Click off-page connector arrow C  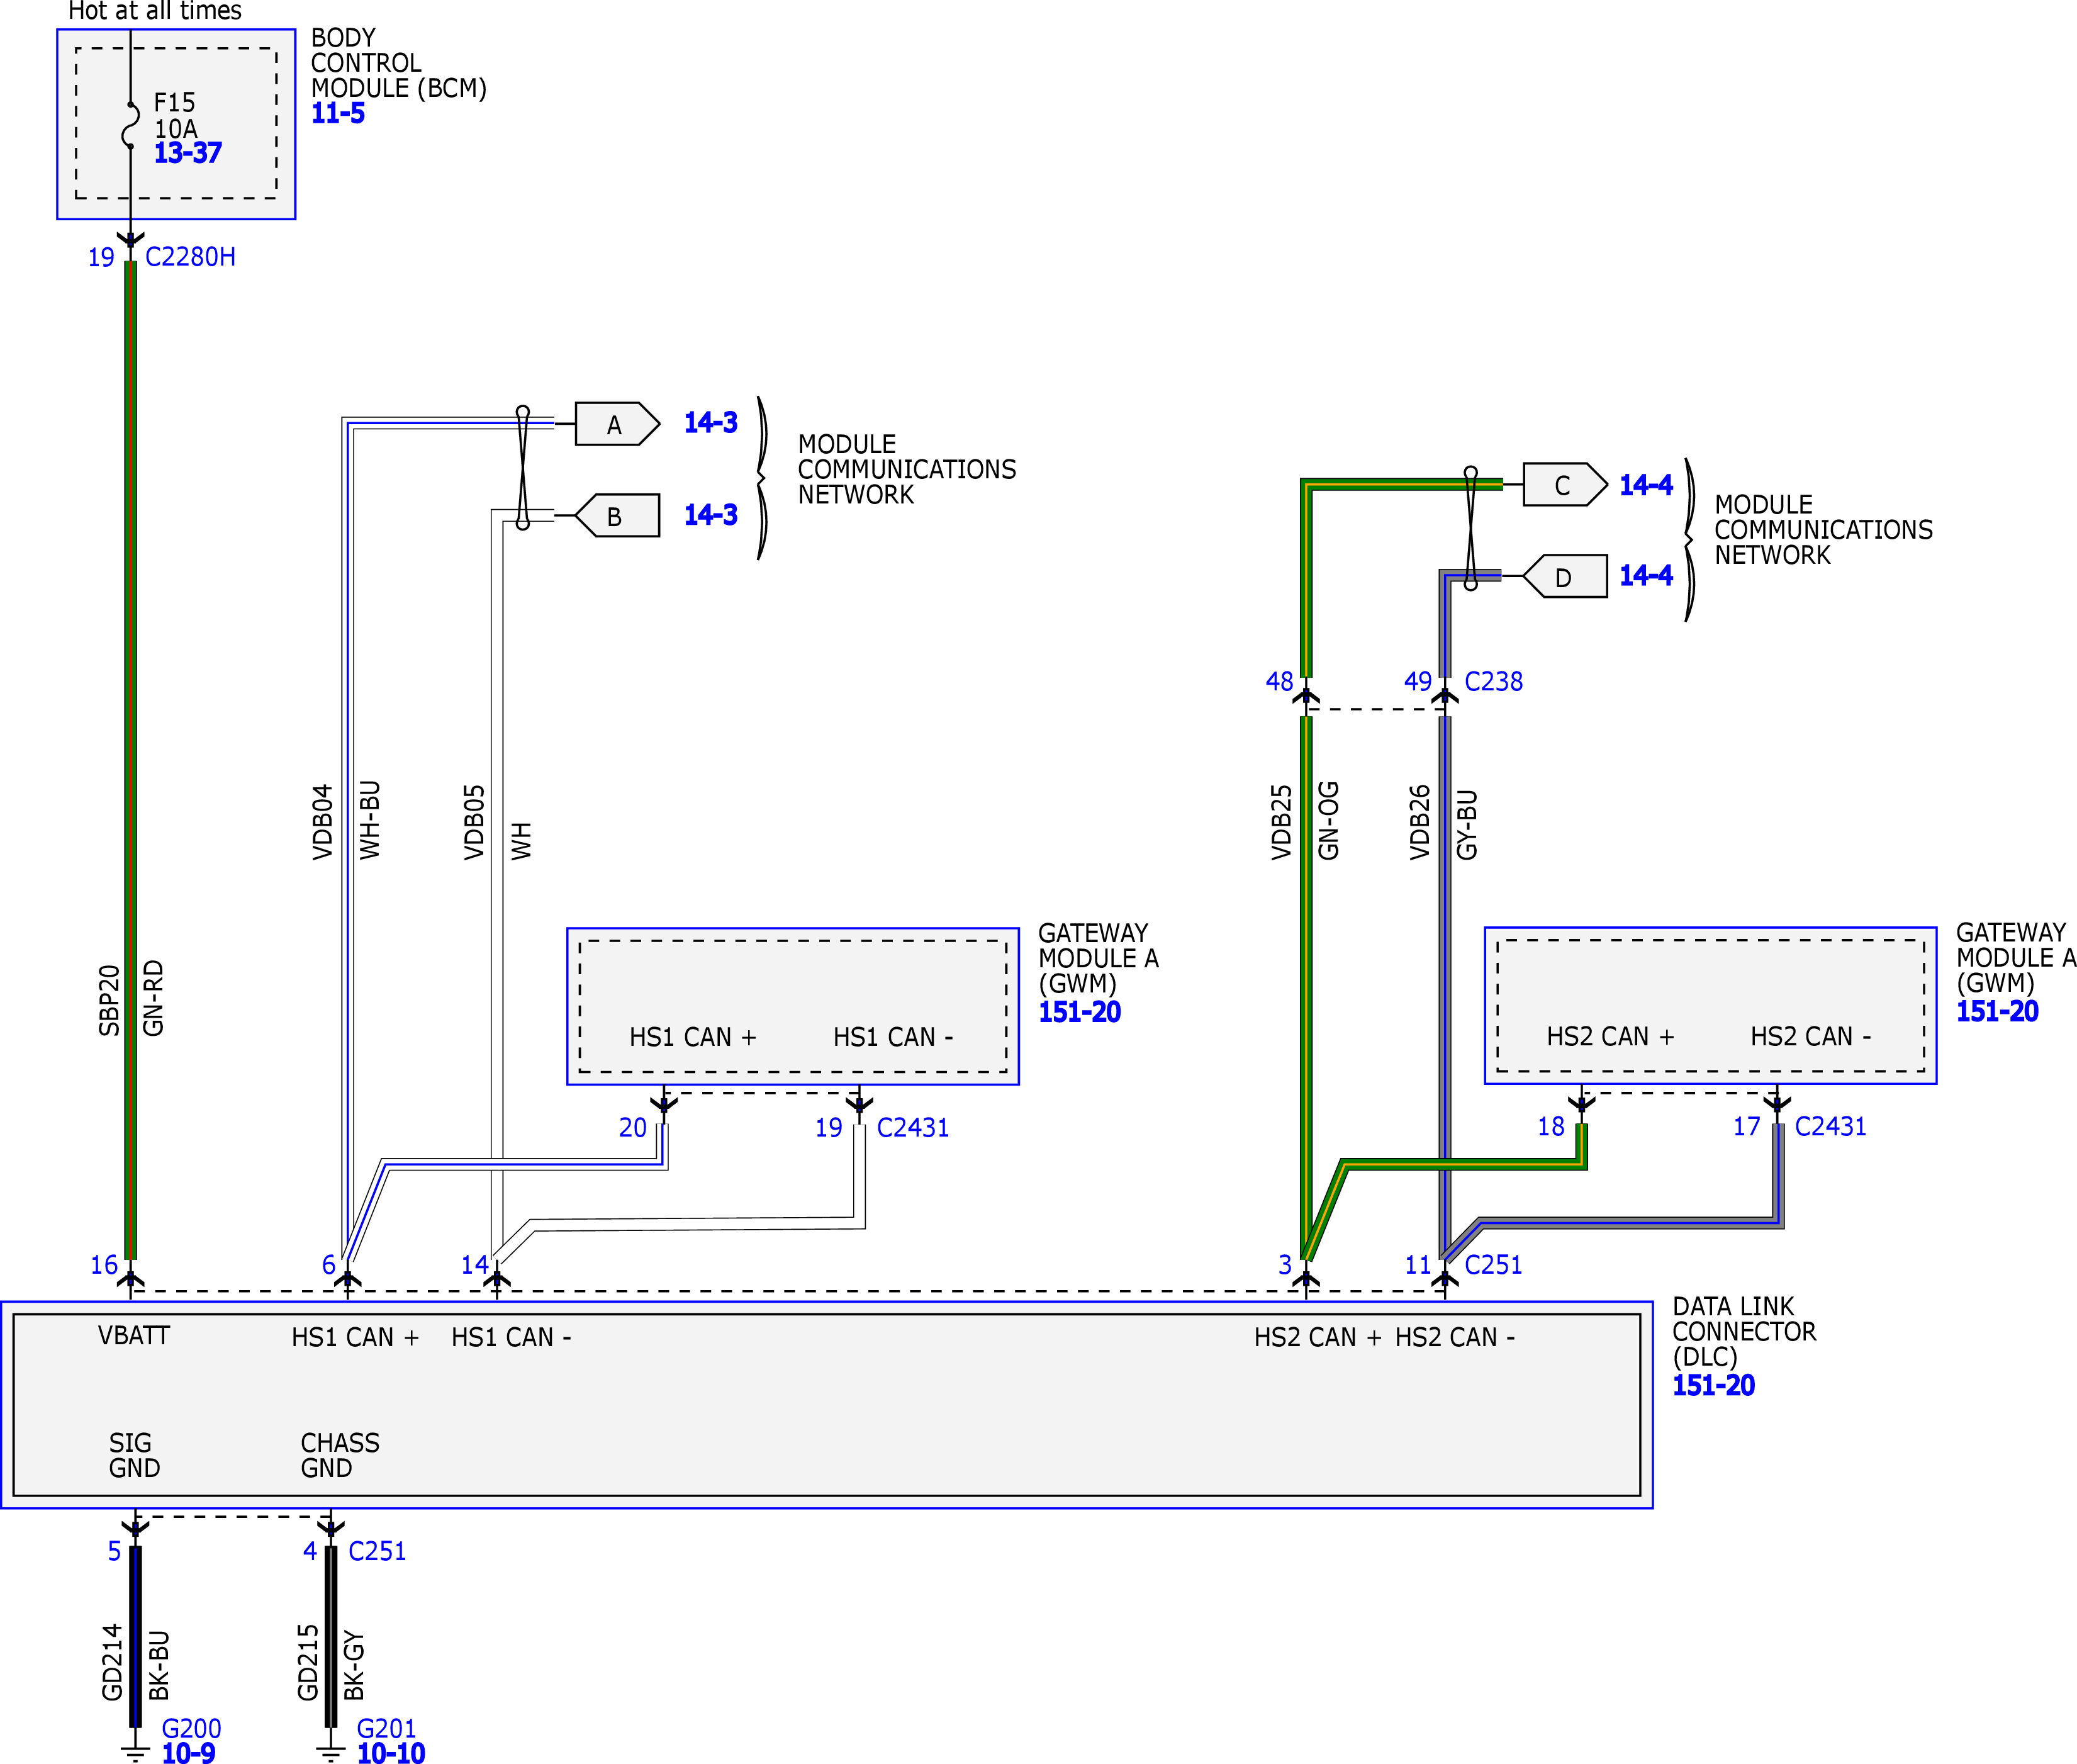pyautogui.click(x=1563, y=485)
